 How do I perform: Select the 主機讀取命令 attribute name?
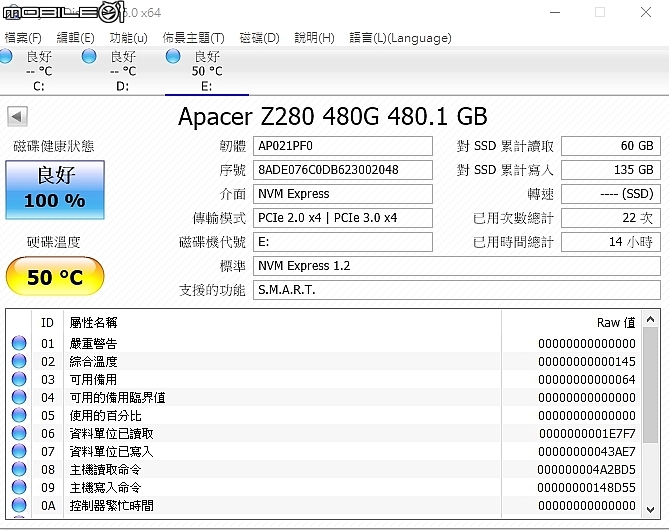tap(105, 469)
